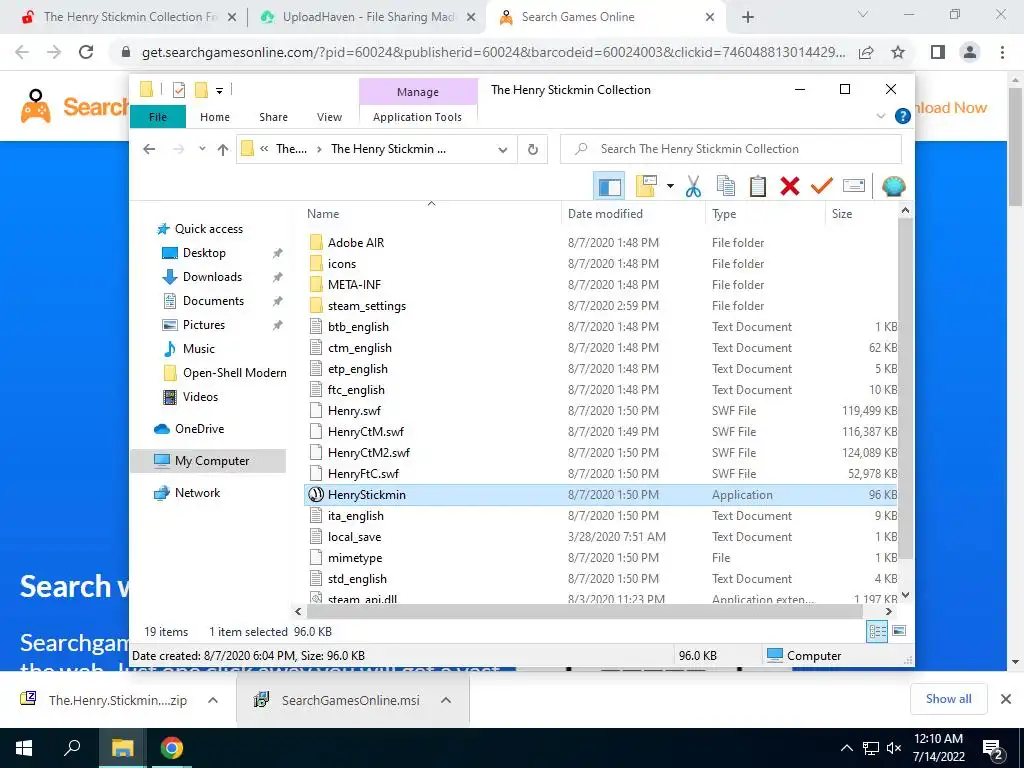1024x768 pixels.
Task: Click the Manage contextual tab
Action: [418, 92]
